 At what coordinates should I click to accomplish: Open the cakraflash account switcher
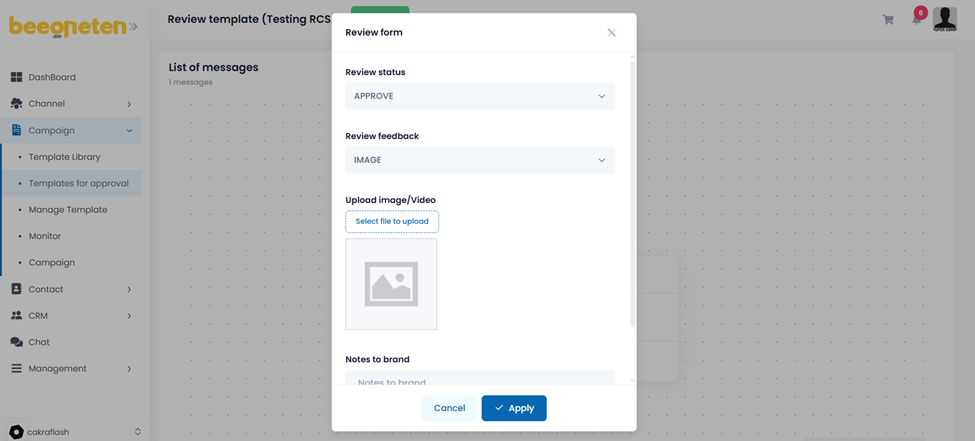75,432
